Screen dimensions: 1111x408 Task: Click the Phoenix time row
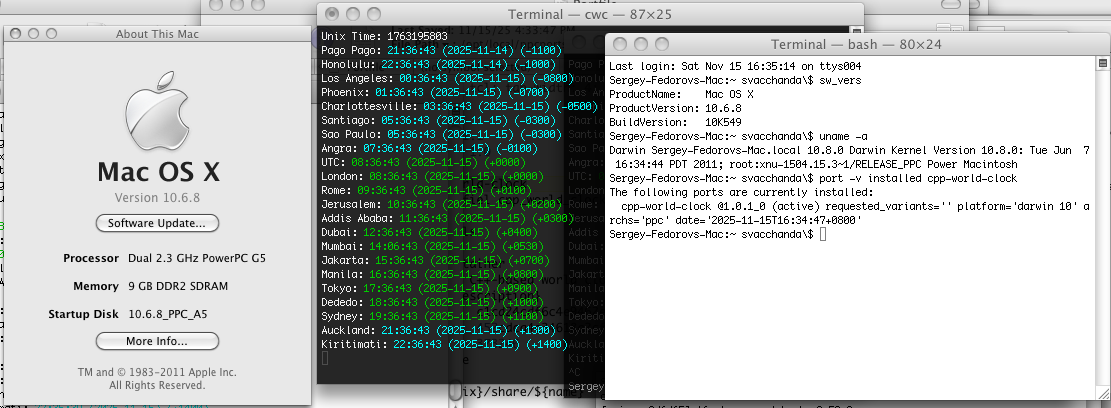point(435,92)
